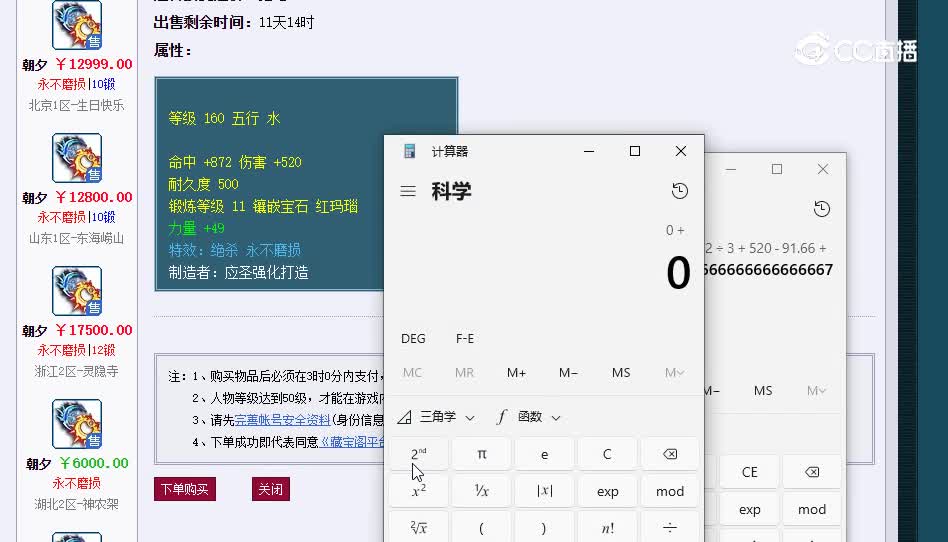Maximize the front calculator window
Screen dimensions: 948x542
(635, 151)
